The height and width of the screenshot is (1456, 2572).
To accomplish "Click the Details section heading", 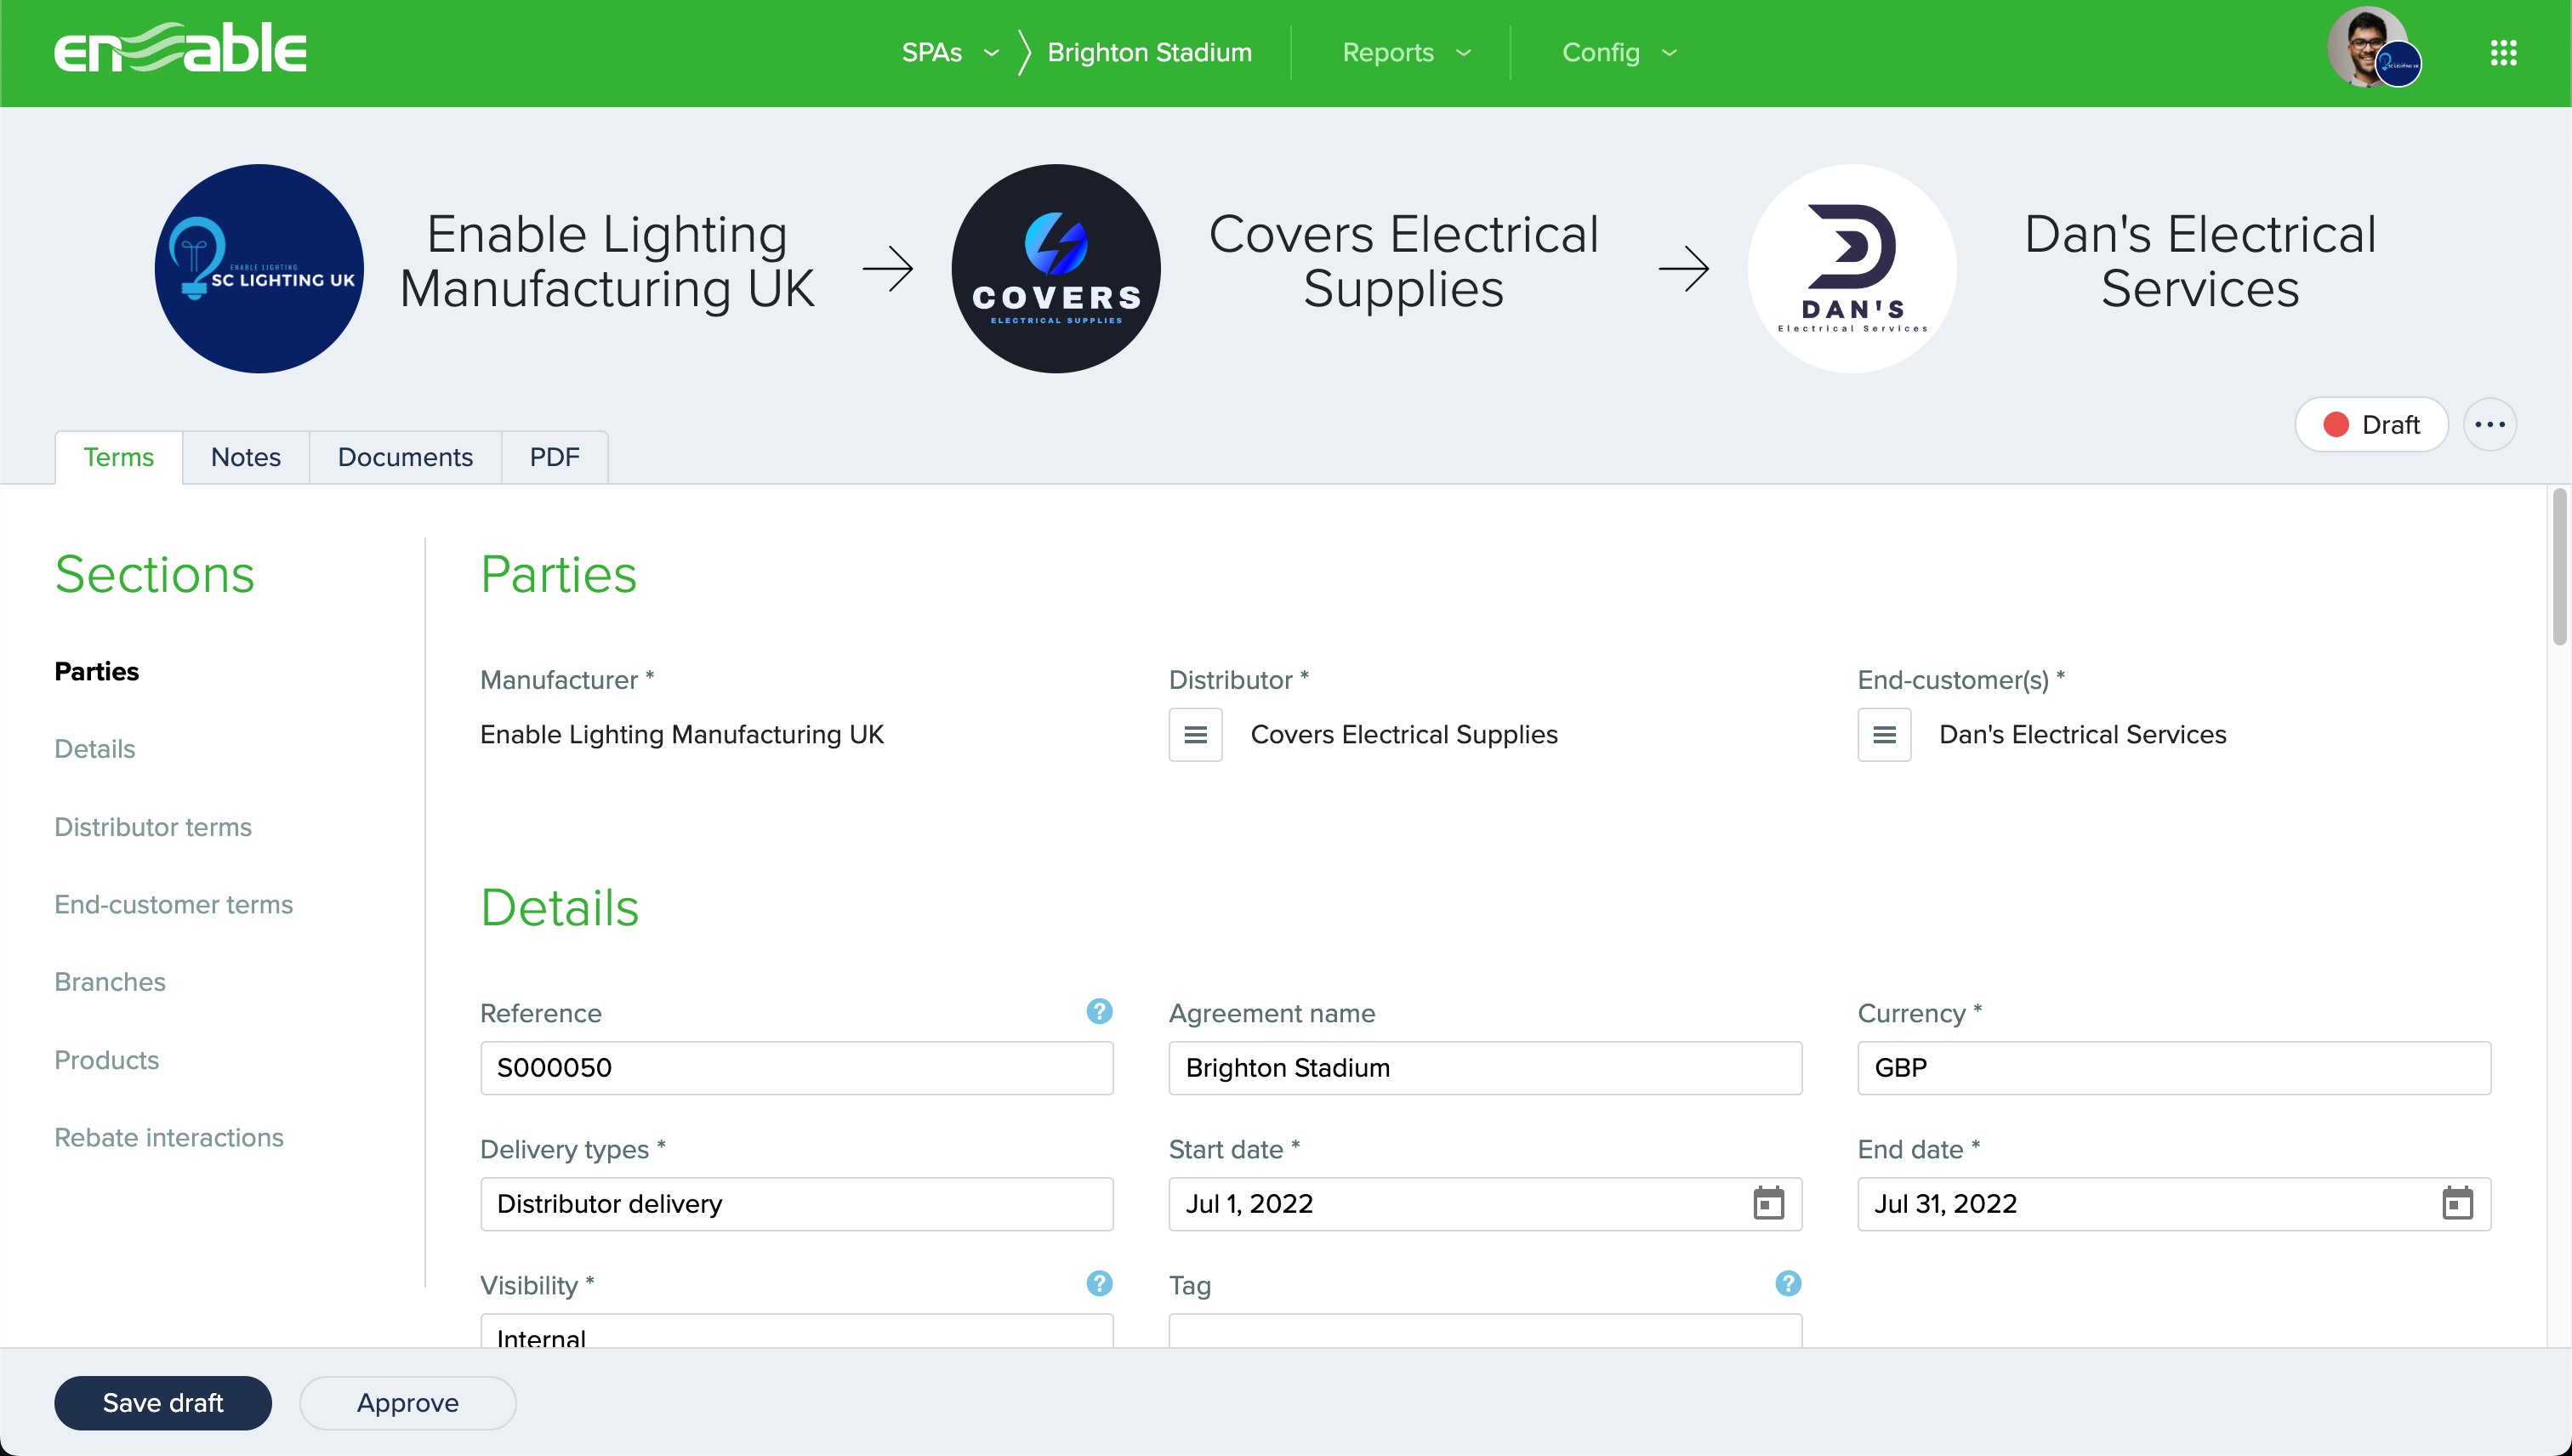I will [x=559, y=908].
